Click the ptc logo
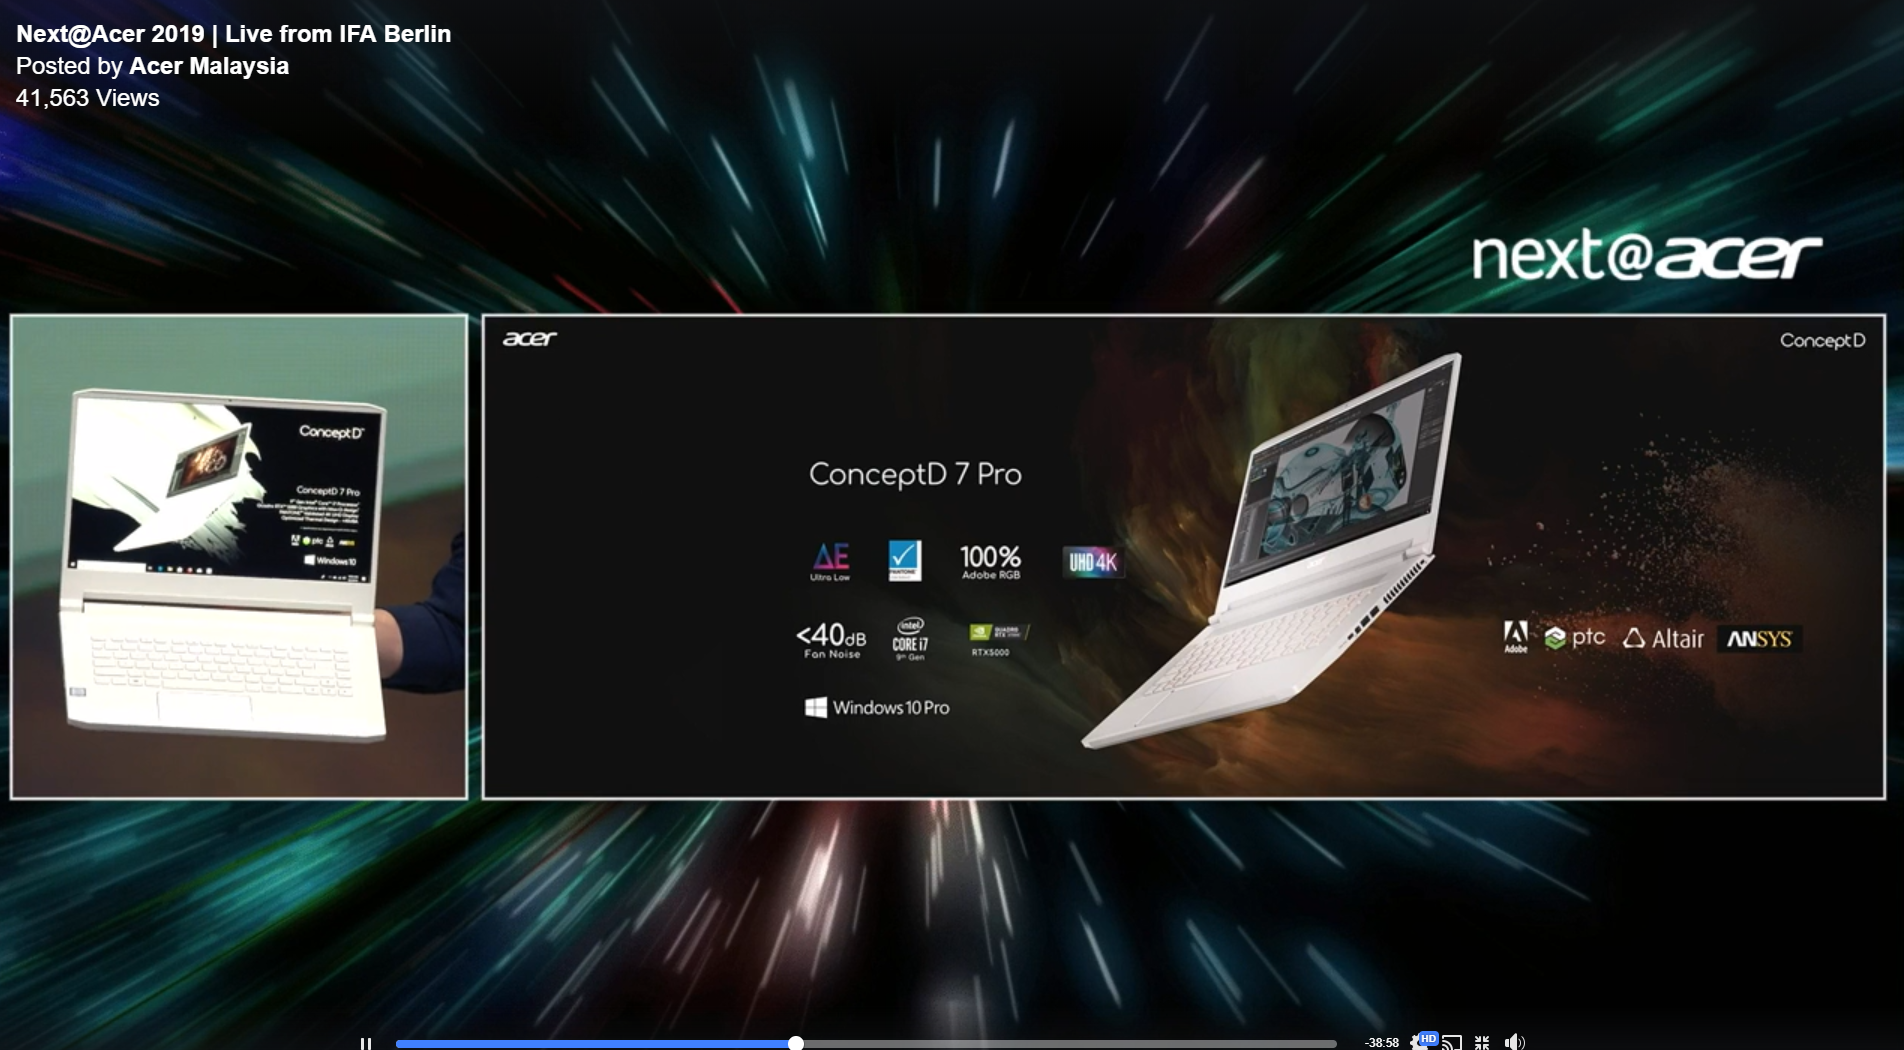This screenshot has height=1050, width=1904. pyautogui.click(x=1575, y=638)
